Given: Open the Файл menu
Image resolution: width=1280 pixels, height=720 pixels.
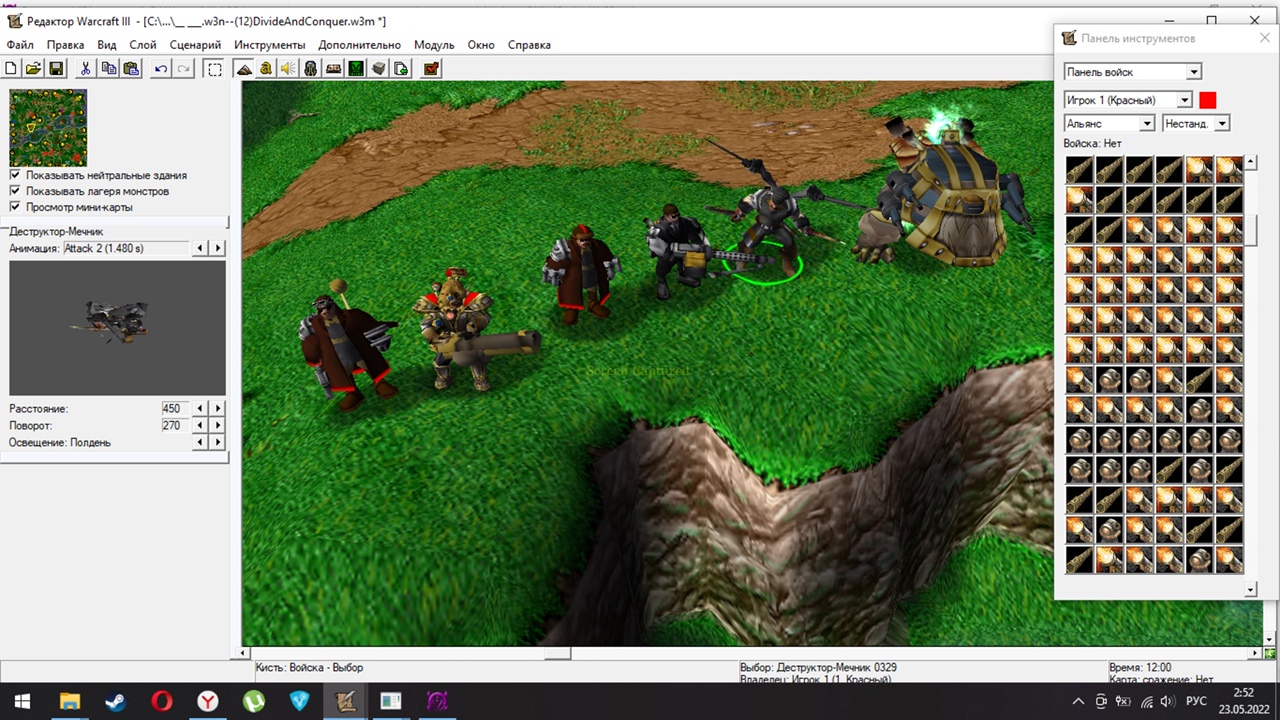Looking at the screenshot, I should [x=20, y=45].
